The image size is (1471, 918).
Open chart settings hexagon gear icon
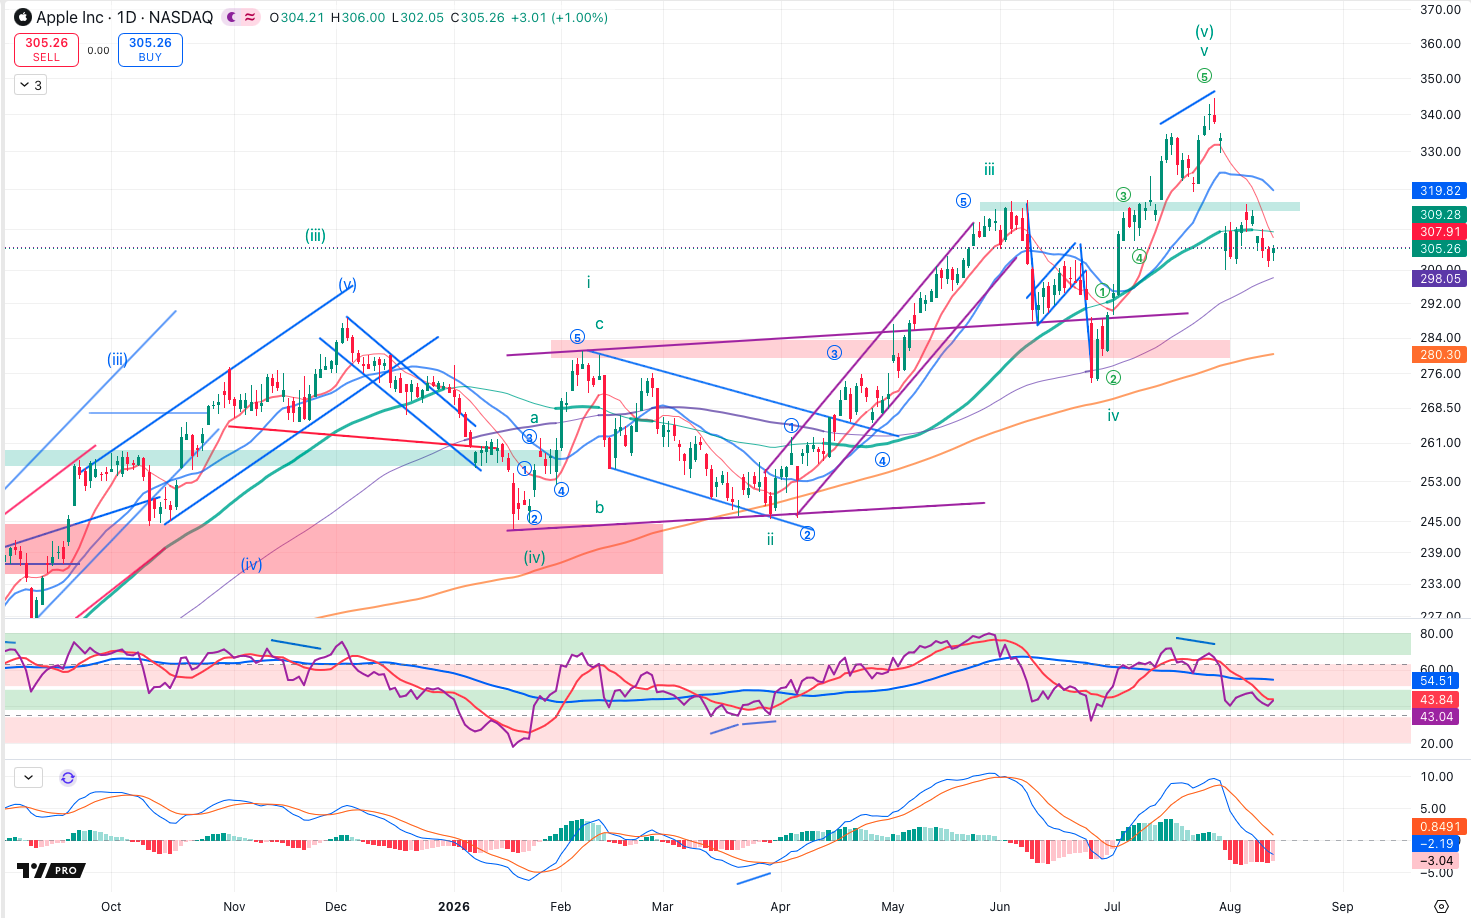click(1441, 906)
